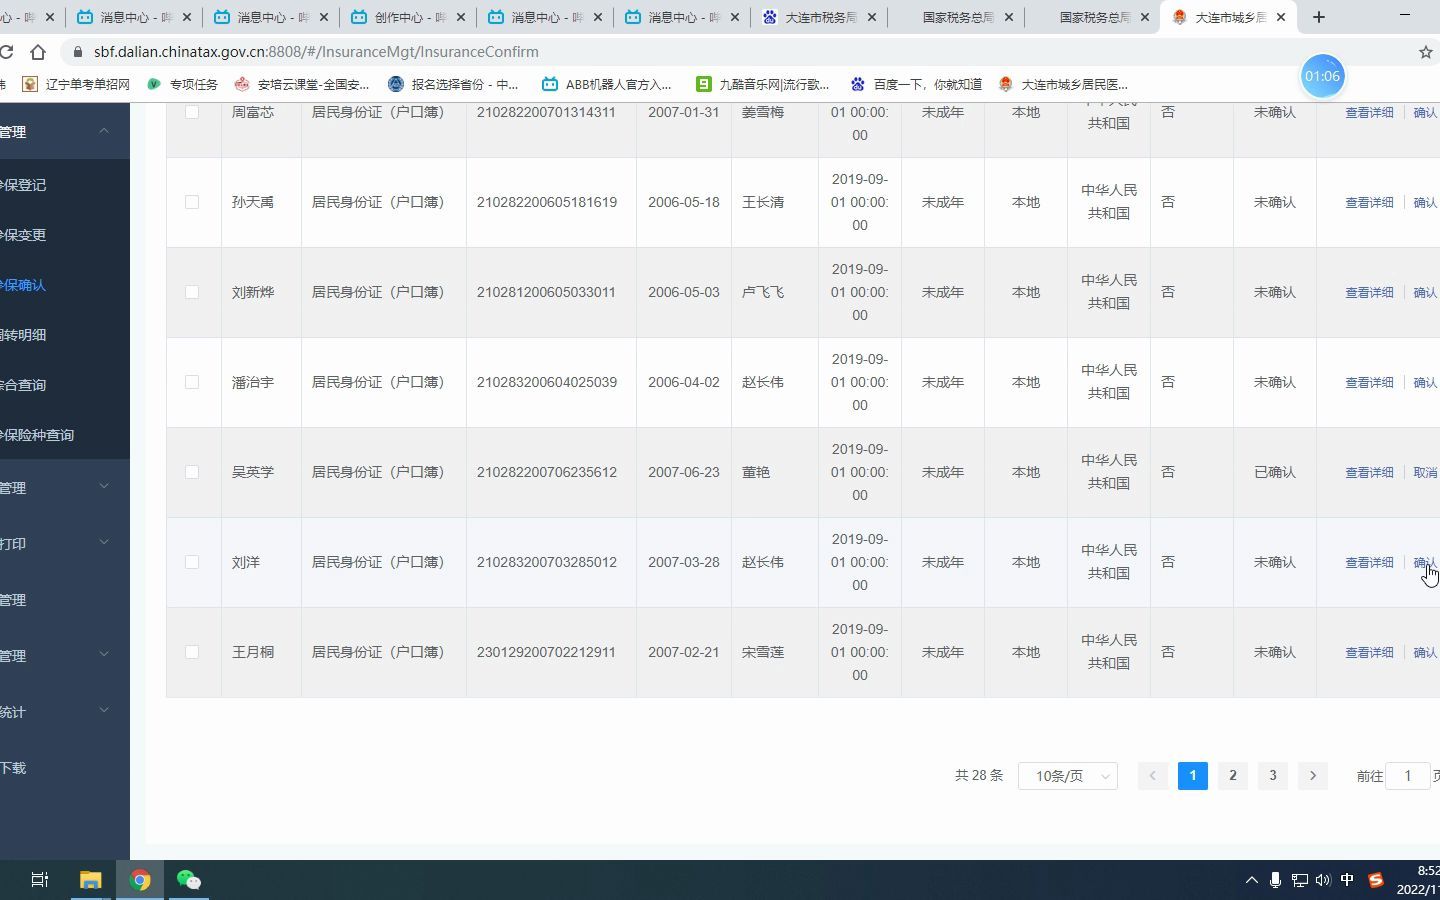
Task: Open volume control in tray
Action: tap(1323, 880)
